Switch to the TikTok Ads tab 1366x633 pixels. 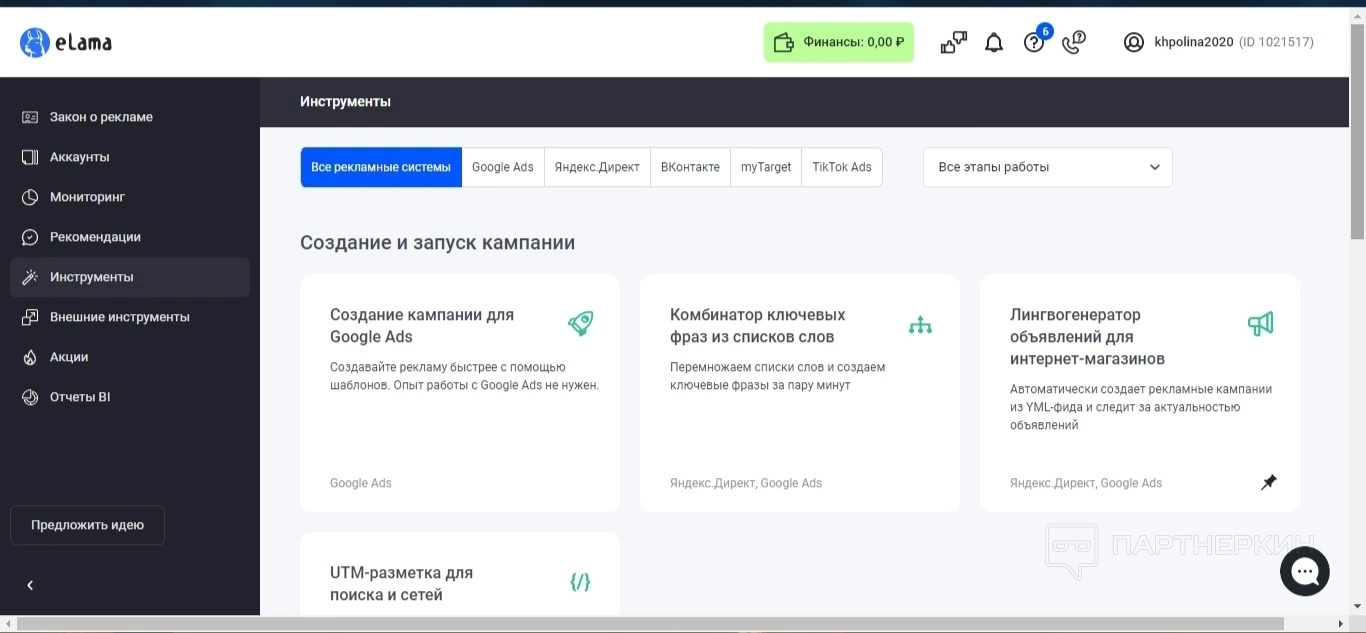[841, 167]
